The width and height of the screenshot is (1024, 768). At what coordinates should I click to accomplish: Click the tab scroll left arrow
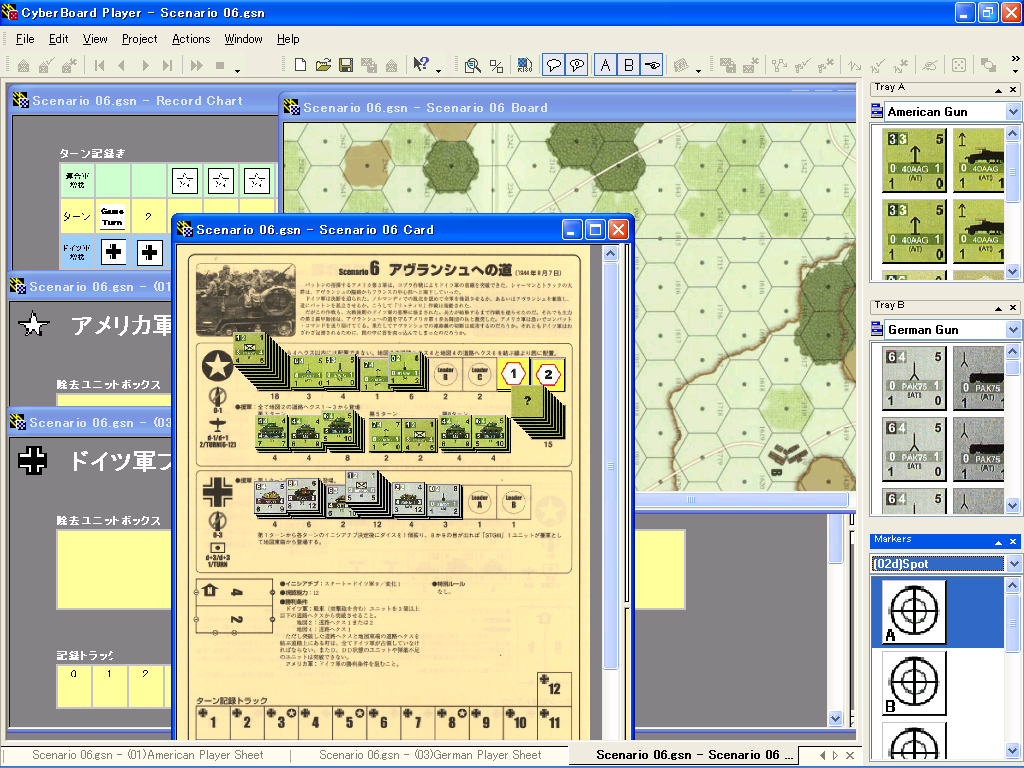click(x=822, y=756)
